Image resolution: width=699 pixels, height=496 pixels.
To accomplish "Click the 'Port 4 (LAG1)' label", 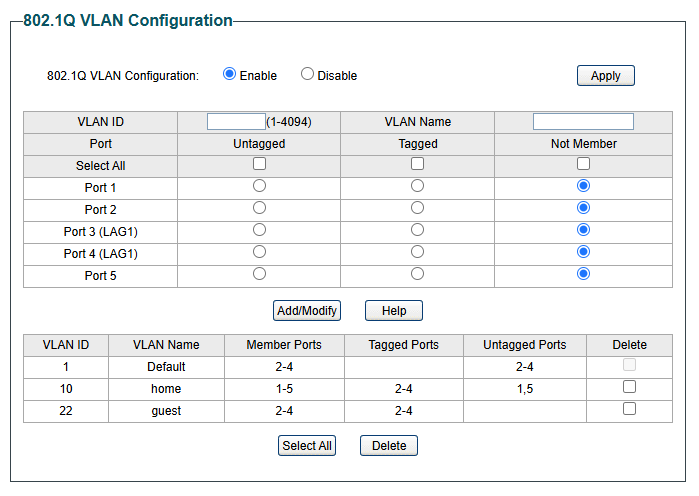I will [x=100, y=254].
